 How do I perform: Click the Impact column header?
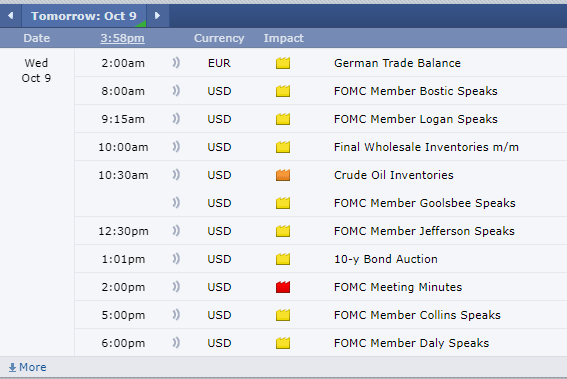[x=284, y=38]
